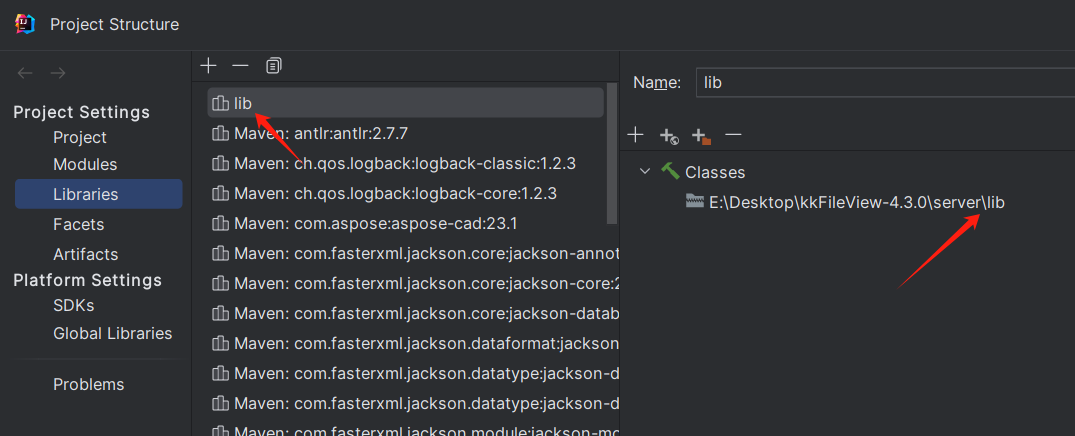This screenshot has height=436, width=1075.
Task: Click the back navigation arrow
Action: pyautogui.click(x=25, y=73)
